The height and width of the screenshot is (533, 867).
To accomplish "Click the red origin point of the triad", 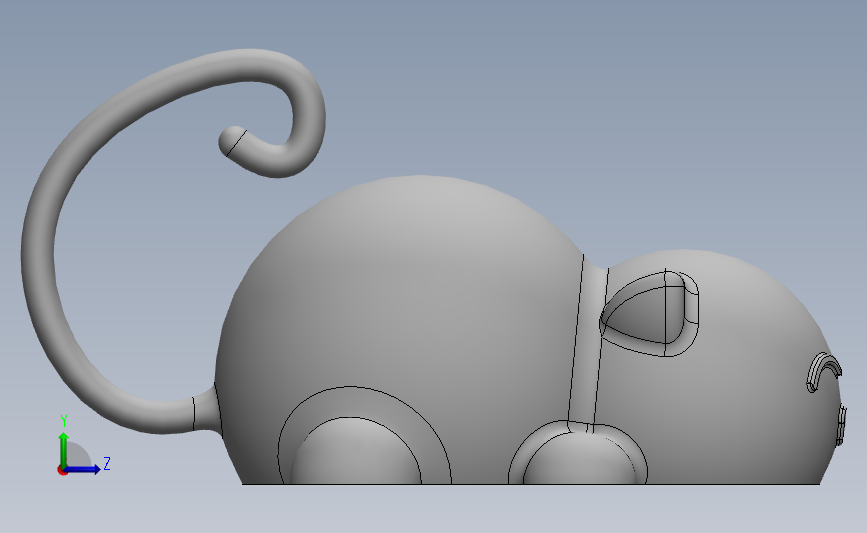I will pos(62,471).
